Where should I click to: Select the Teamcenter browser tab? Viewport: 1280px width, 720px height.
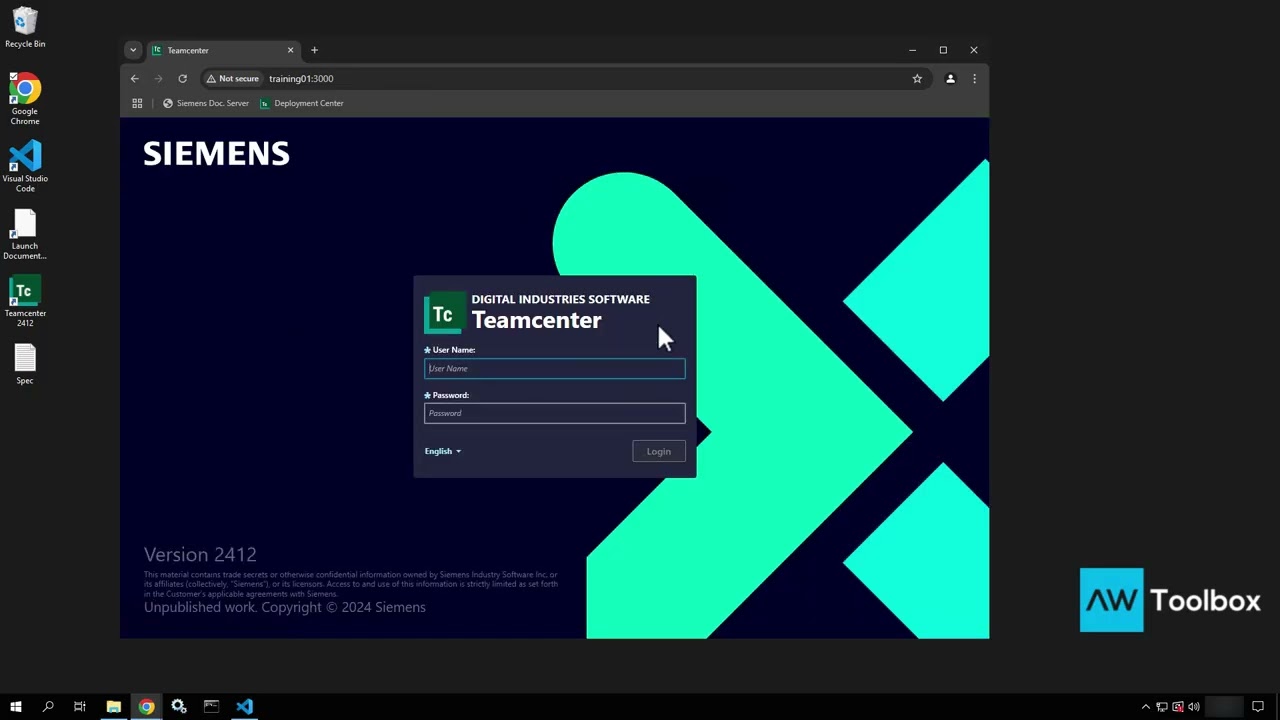point(222,50)
